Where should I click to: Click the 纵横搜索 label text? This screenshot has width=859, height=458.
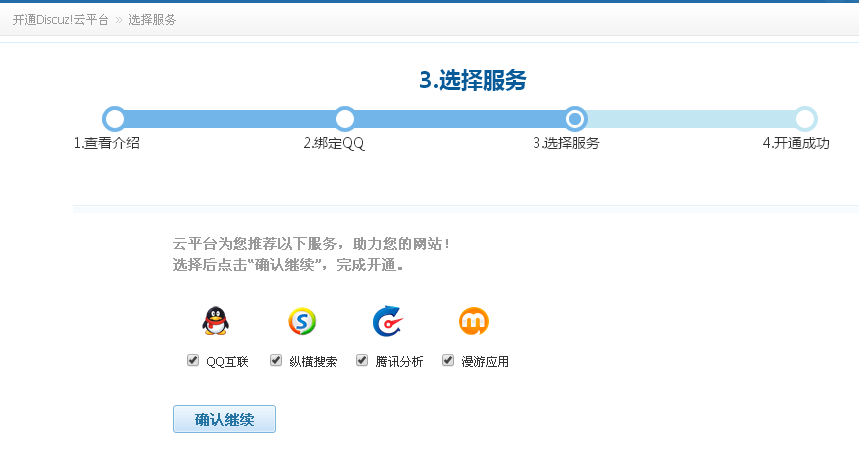click(313, 362)
